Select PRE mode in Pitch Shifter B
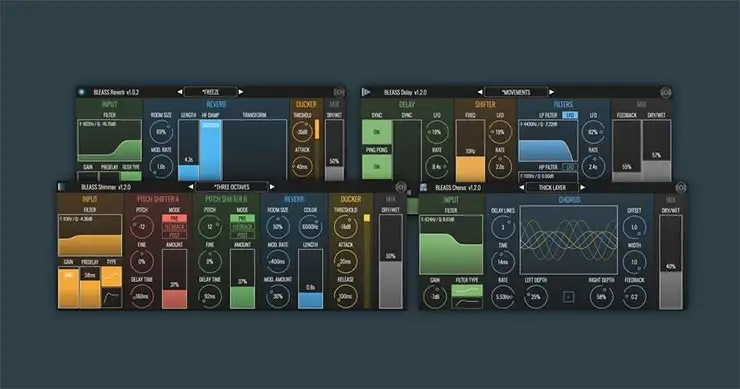Screen dimensions: 740x389 click(x=242, y=219)
